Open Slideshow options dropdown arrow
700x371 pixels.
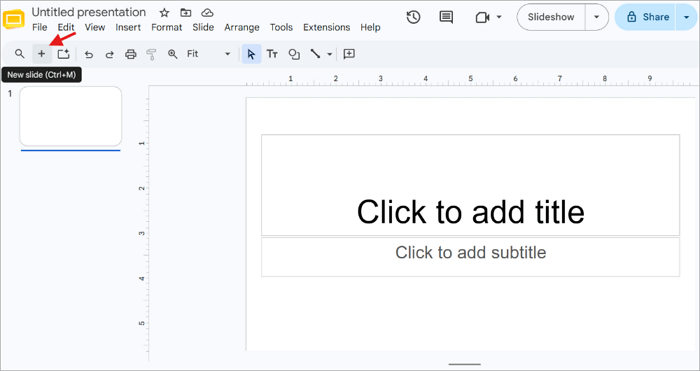596,17
